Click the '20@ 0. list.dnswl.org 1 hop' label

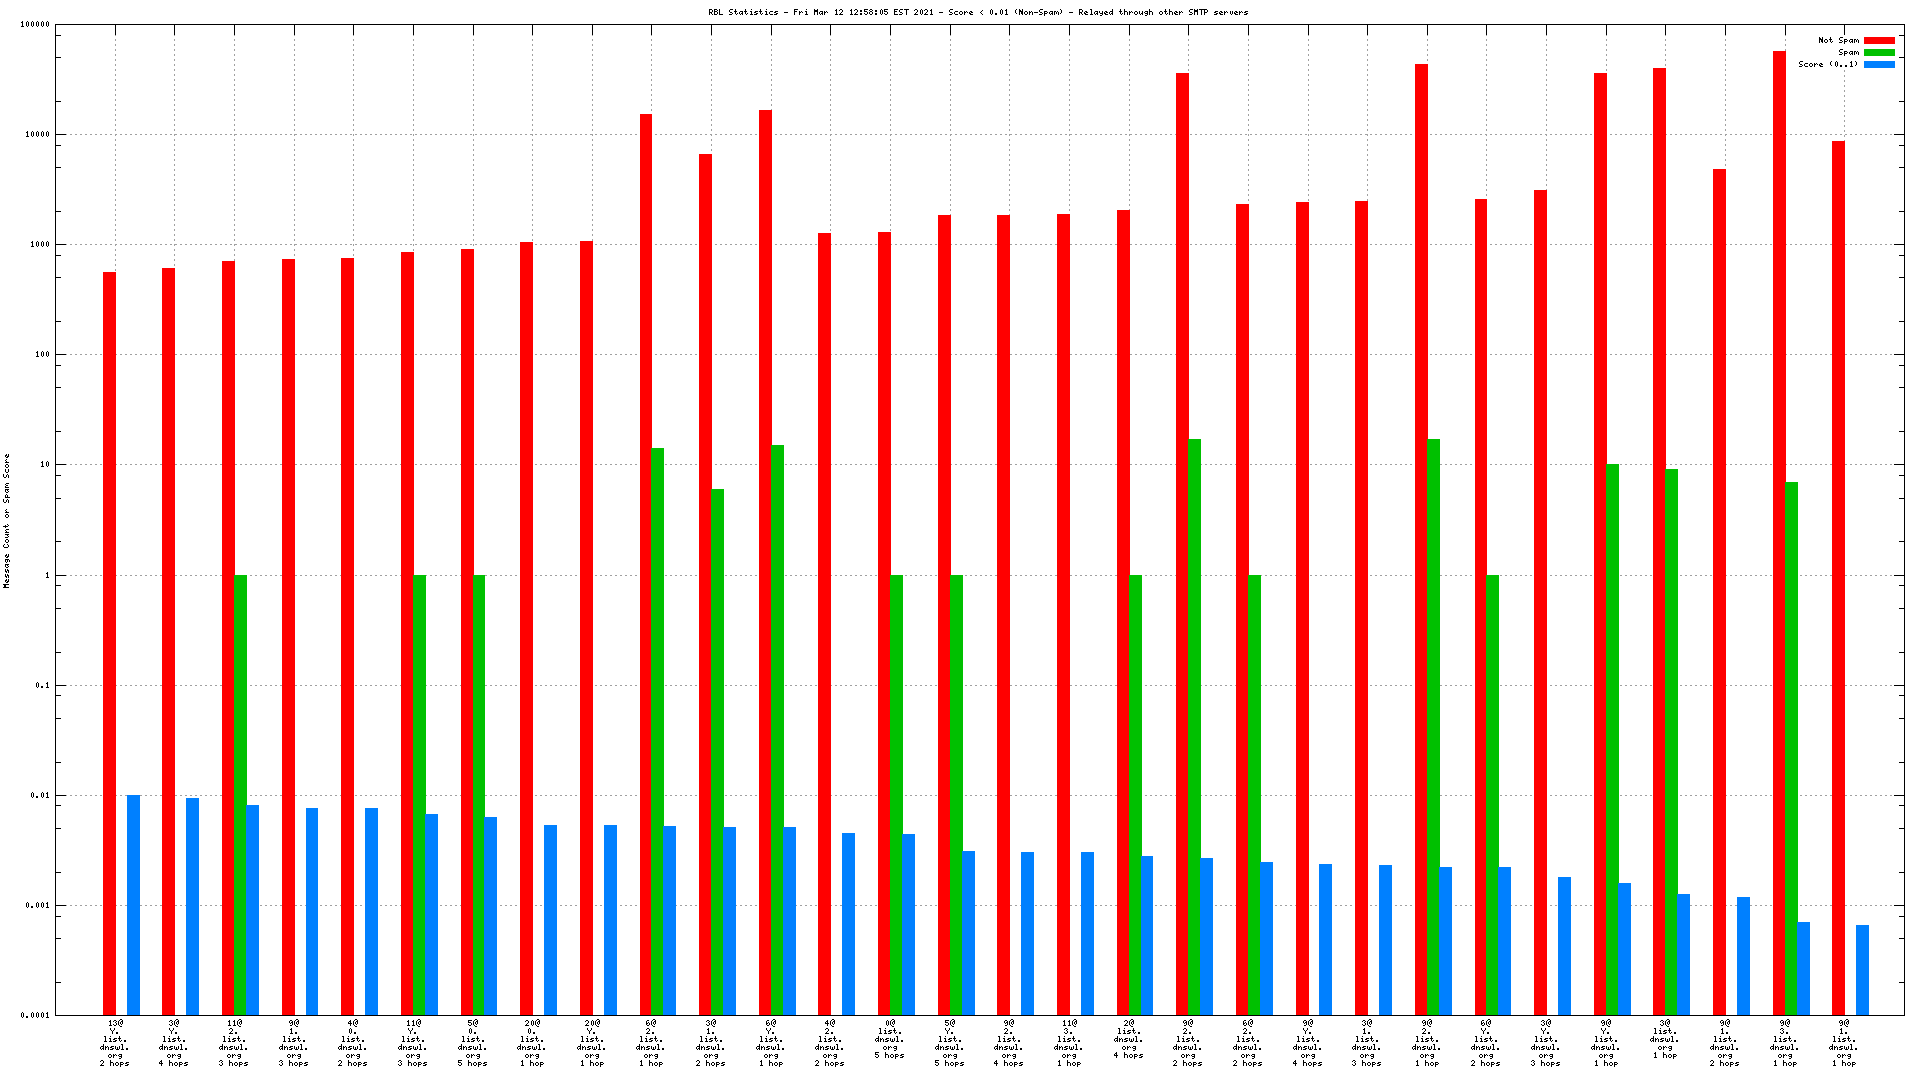(x=532, y=1043)
